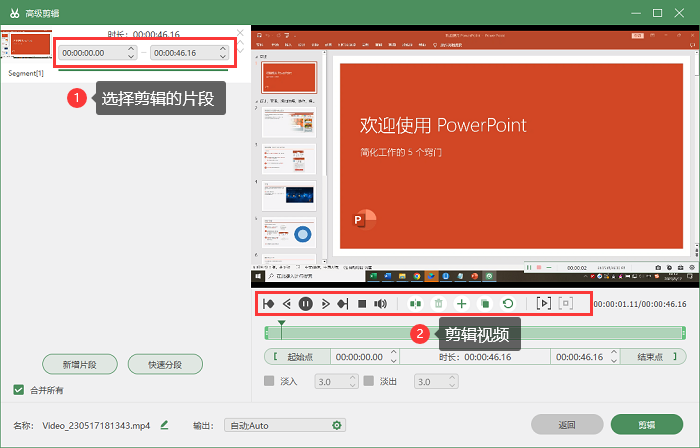The width and height of the screenshot is (700, 448).
Task: Increase the segment list start time
Action: click(131, 49)
